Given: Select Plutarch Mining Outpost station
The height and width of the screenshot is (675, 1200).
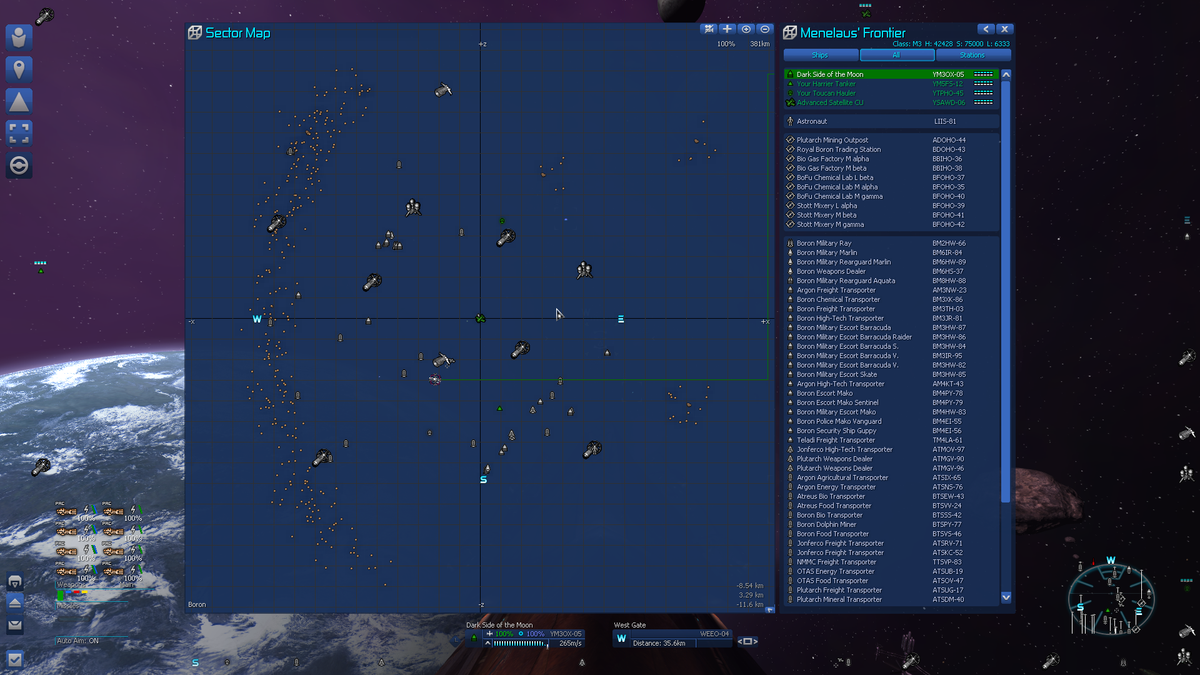Looking at the screenshot, I should (x=892, y=140).
